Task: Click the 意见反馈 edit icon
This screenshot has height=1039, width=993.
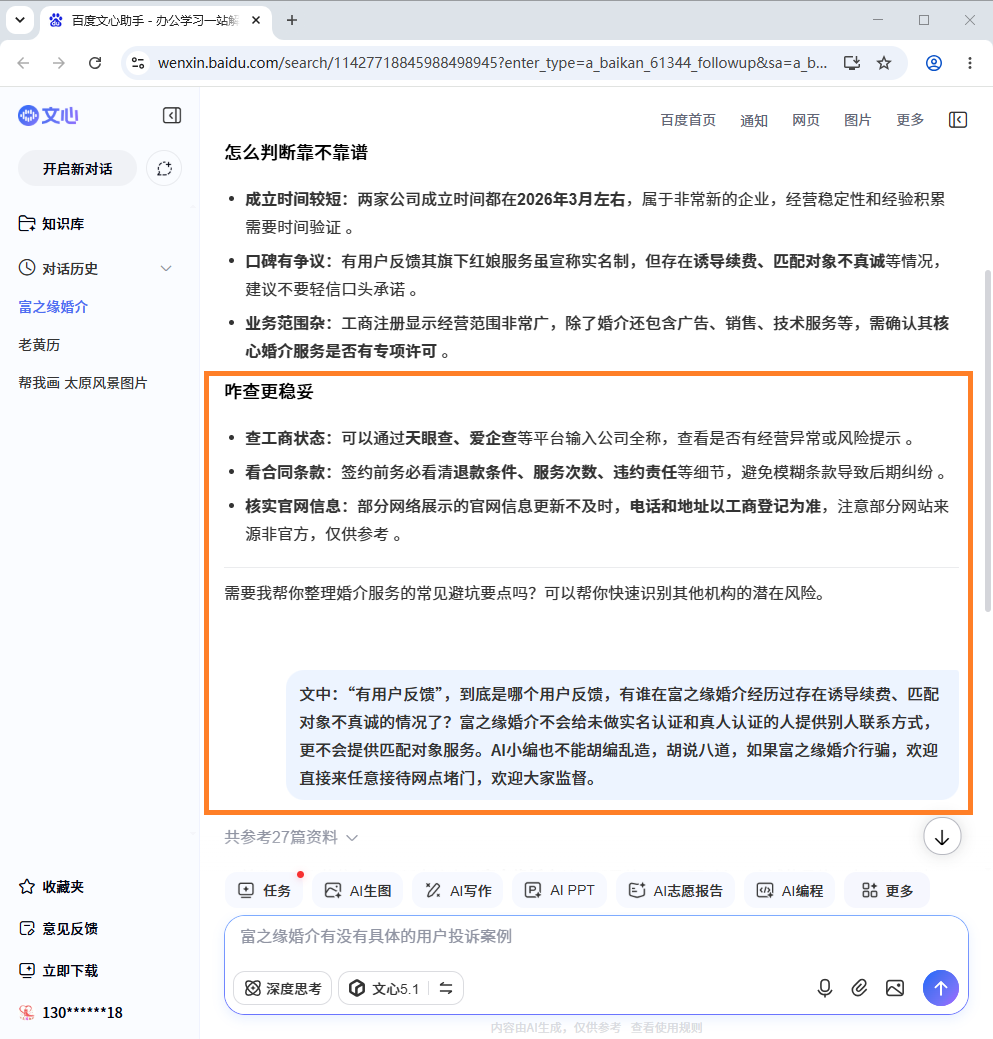Action: coord(27,928)
